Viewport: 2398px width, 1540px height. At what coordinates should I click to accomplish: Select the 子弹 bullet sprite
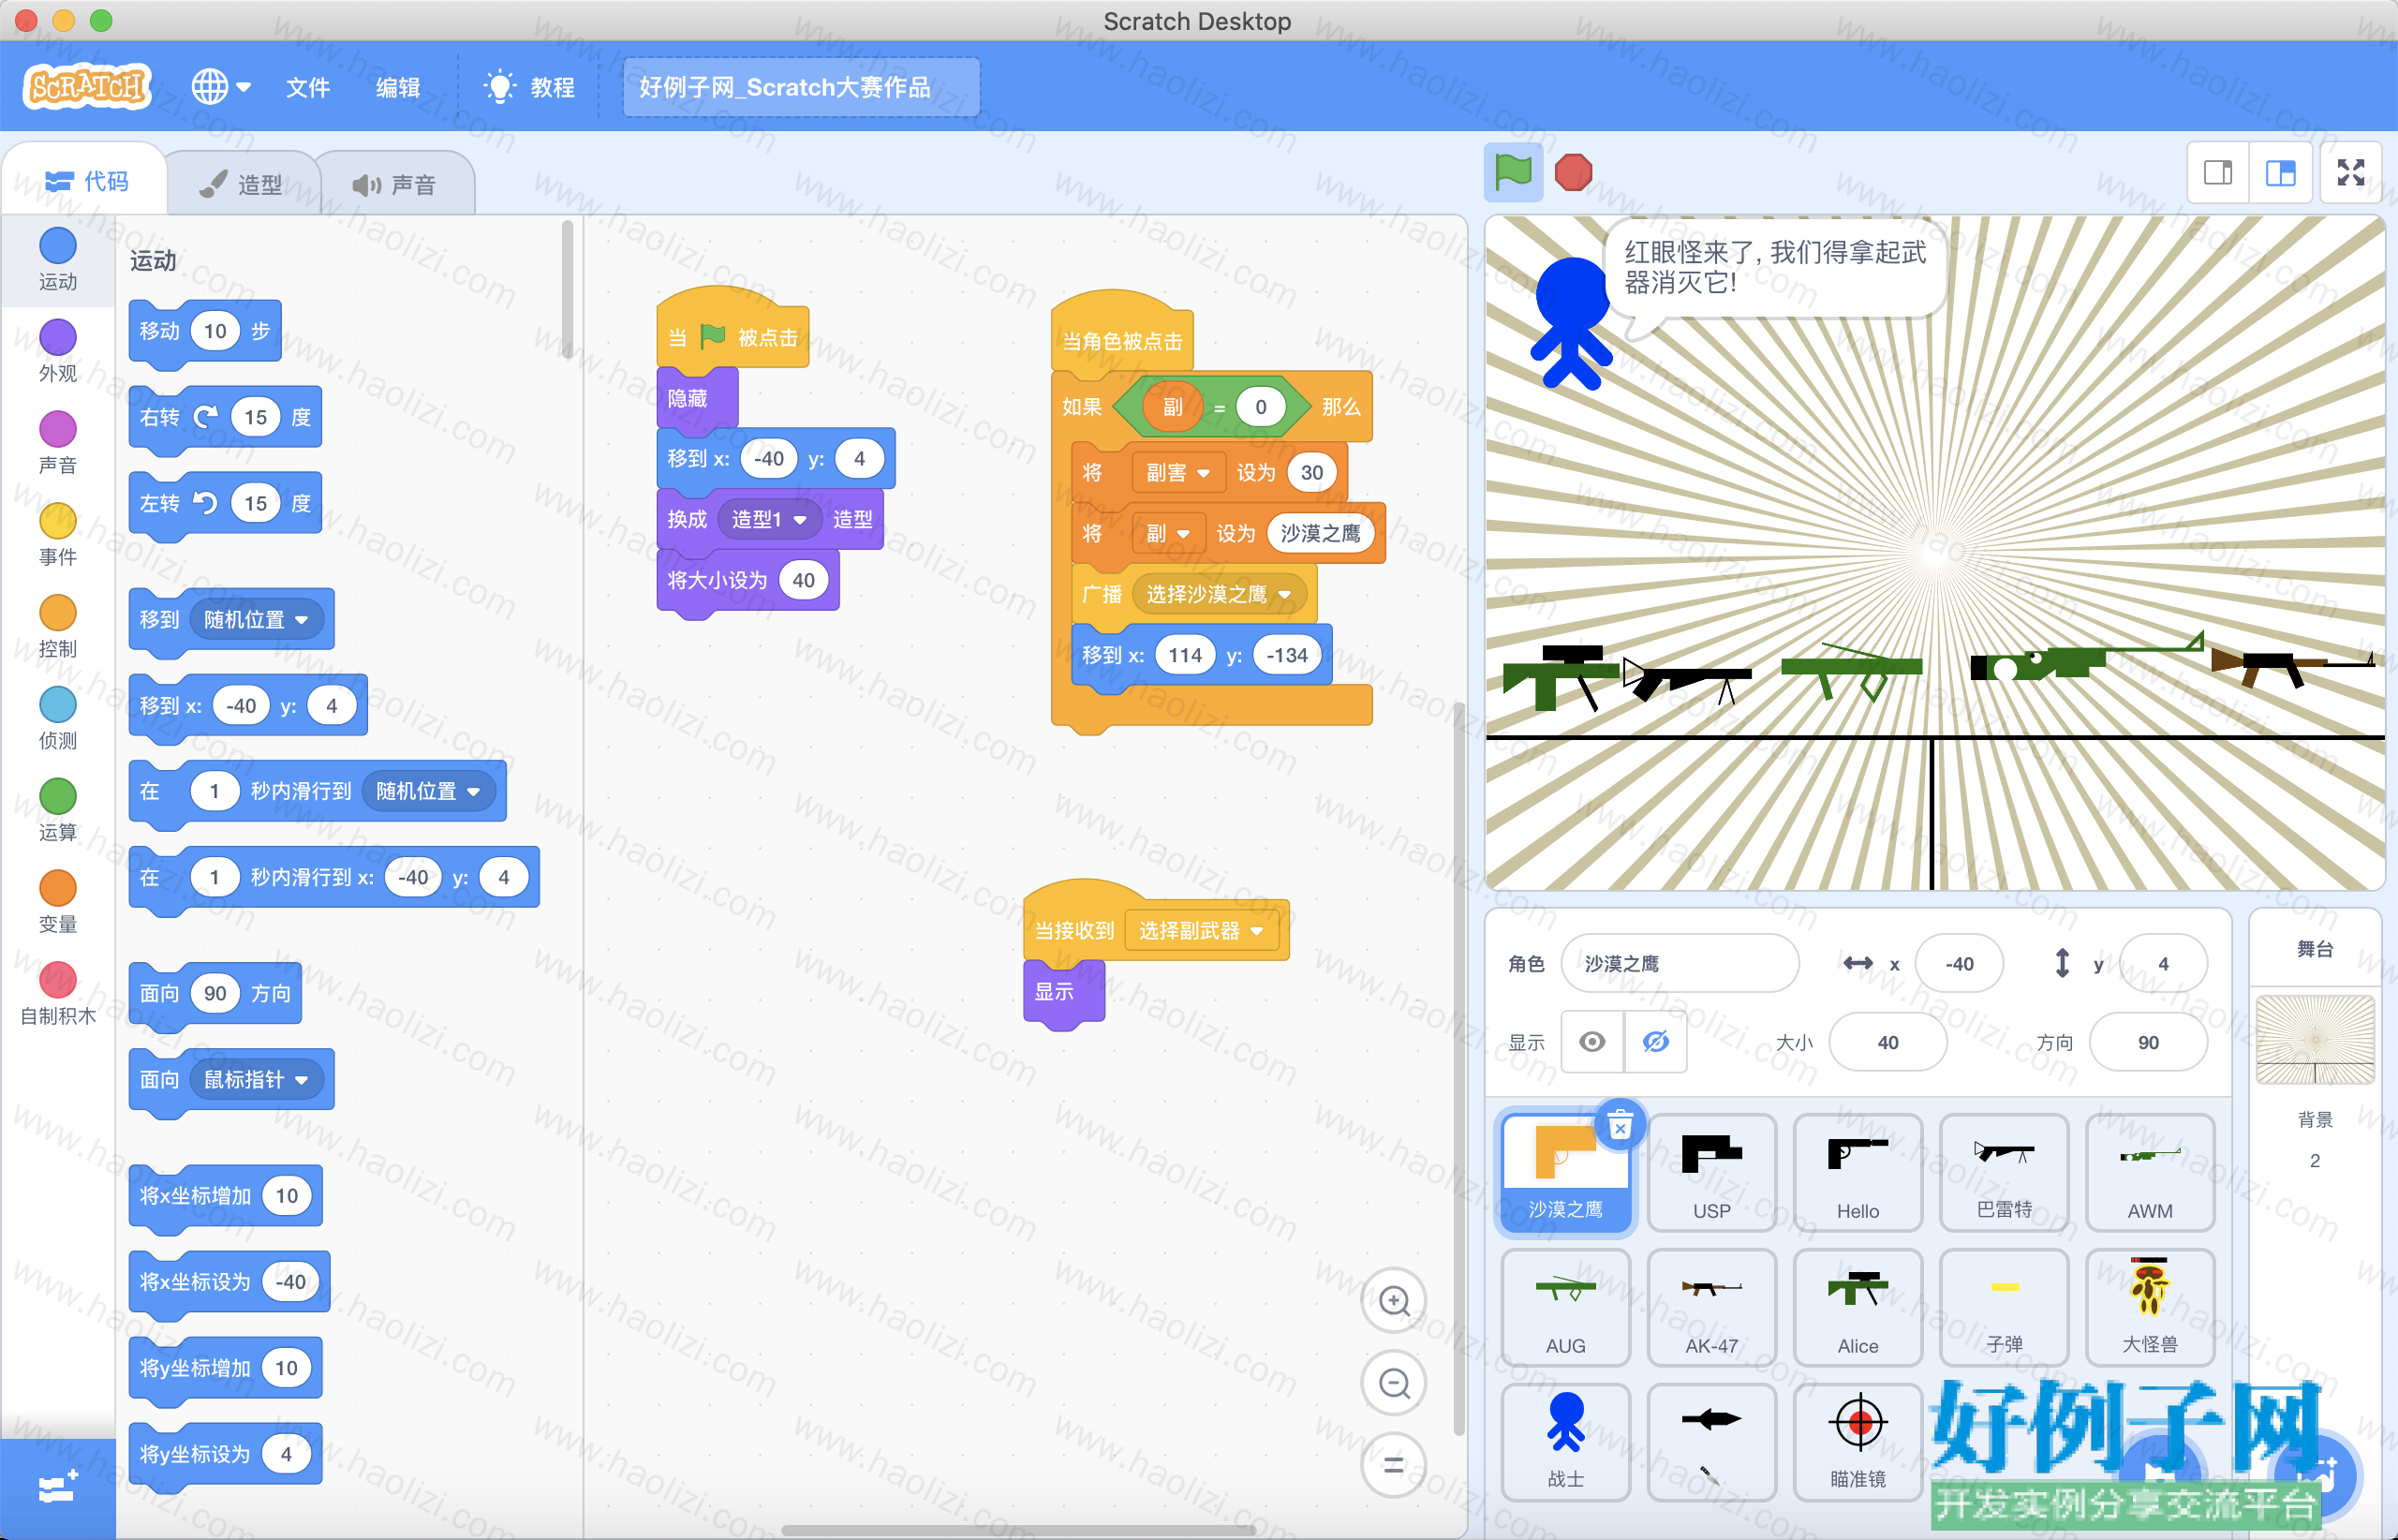click(2003, 1307)
